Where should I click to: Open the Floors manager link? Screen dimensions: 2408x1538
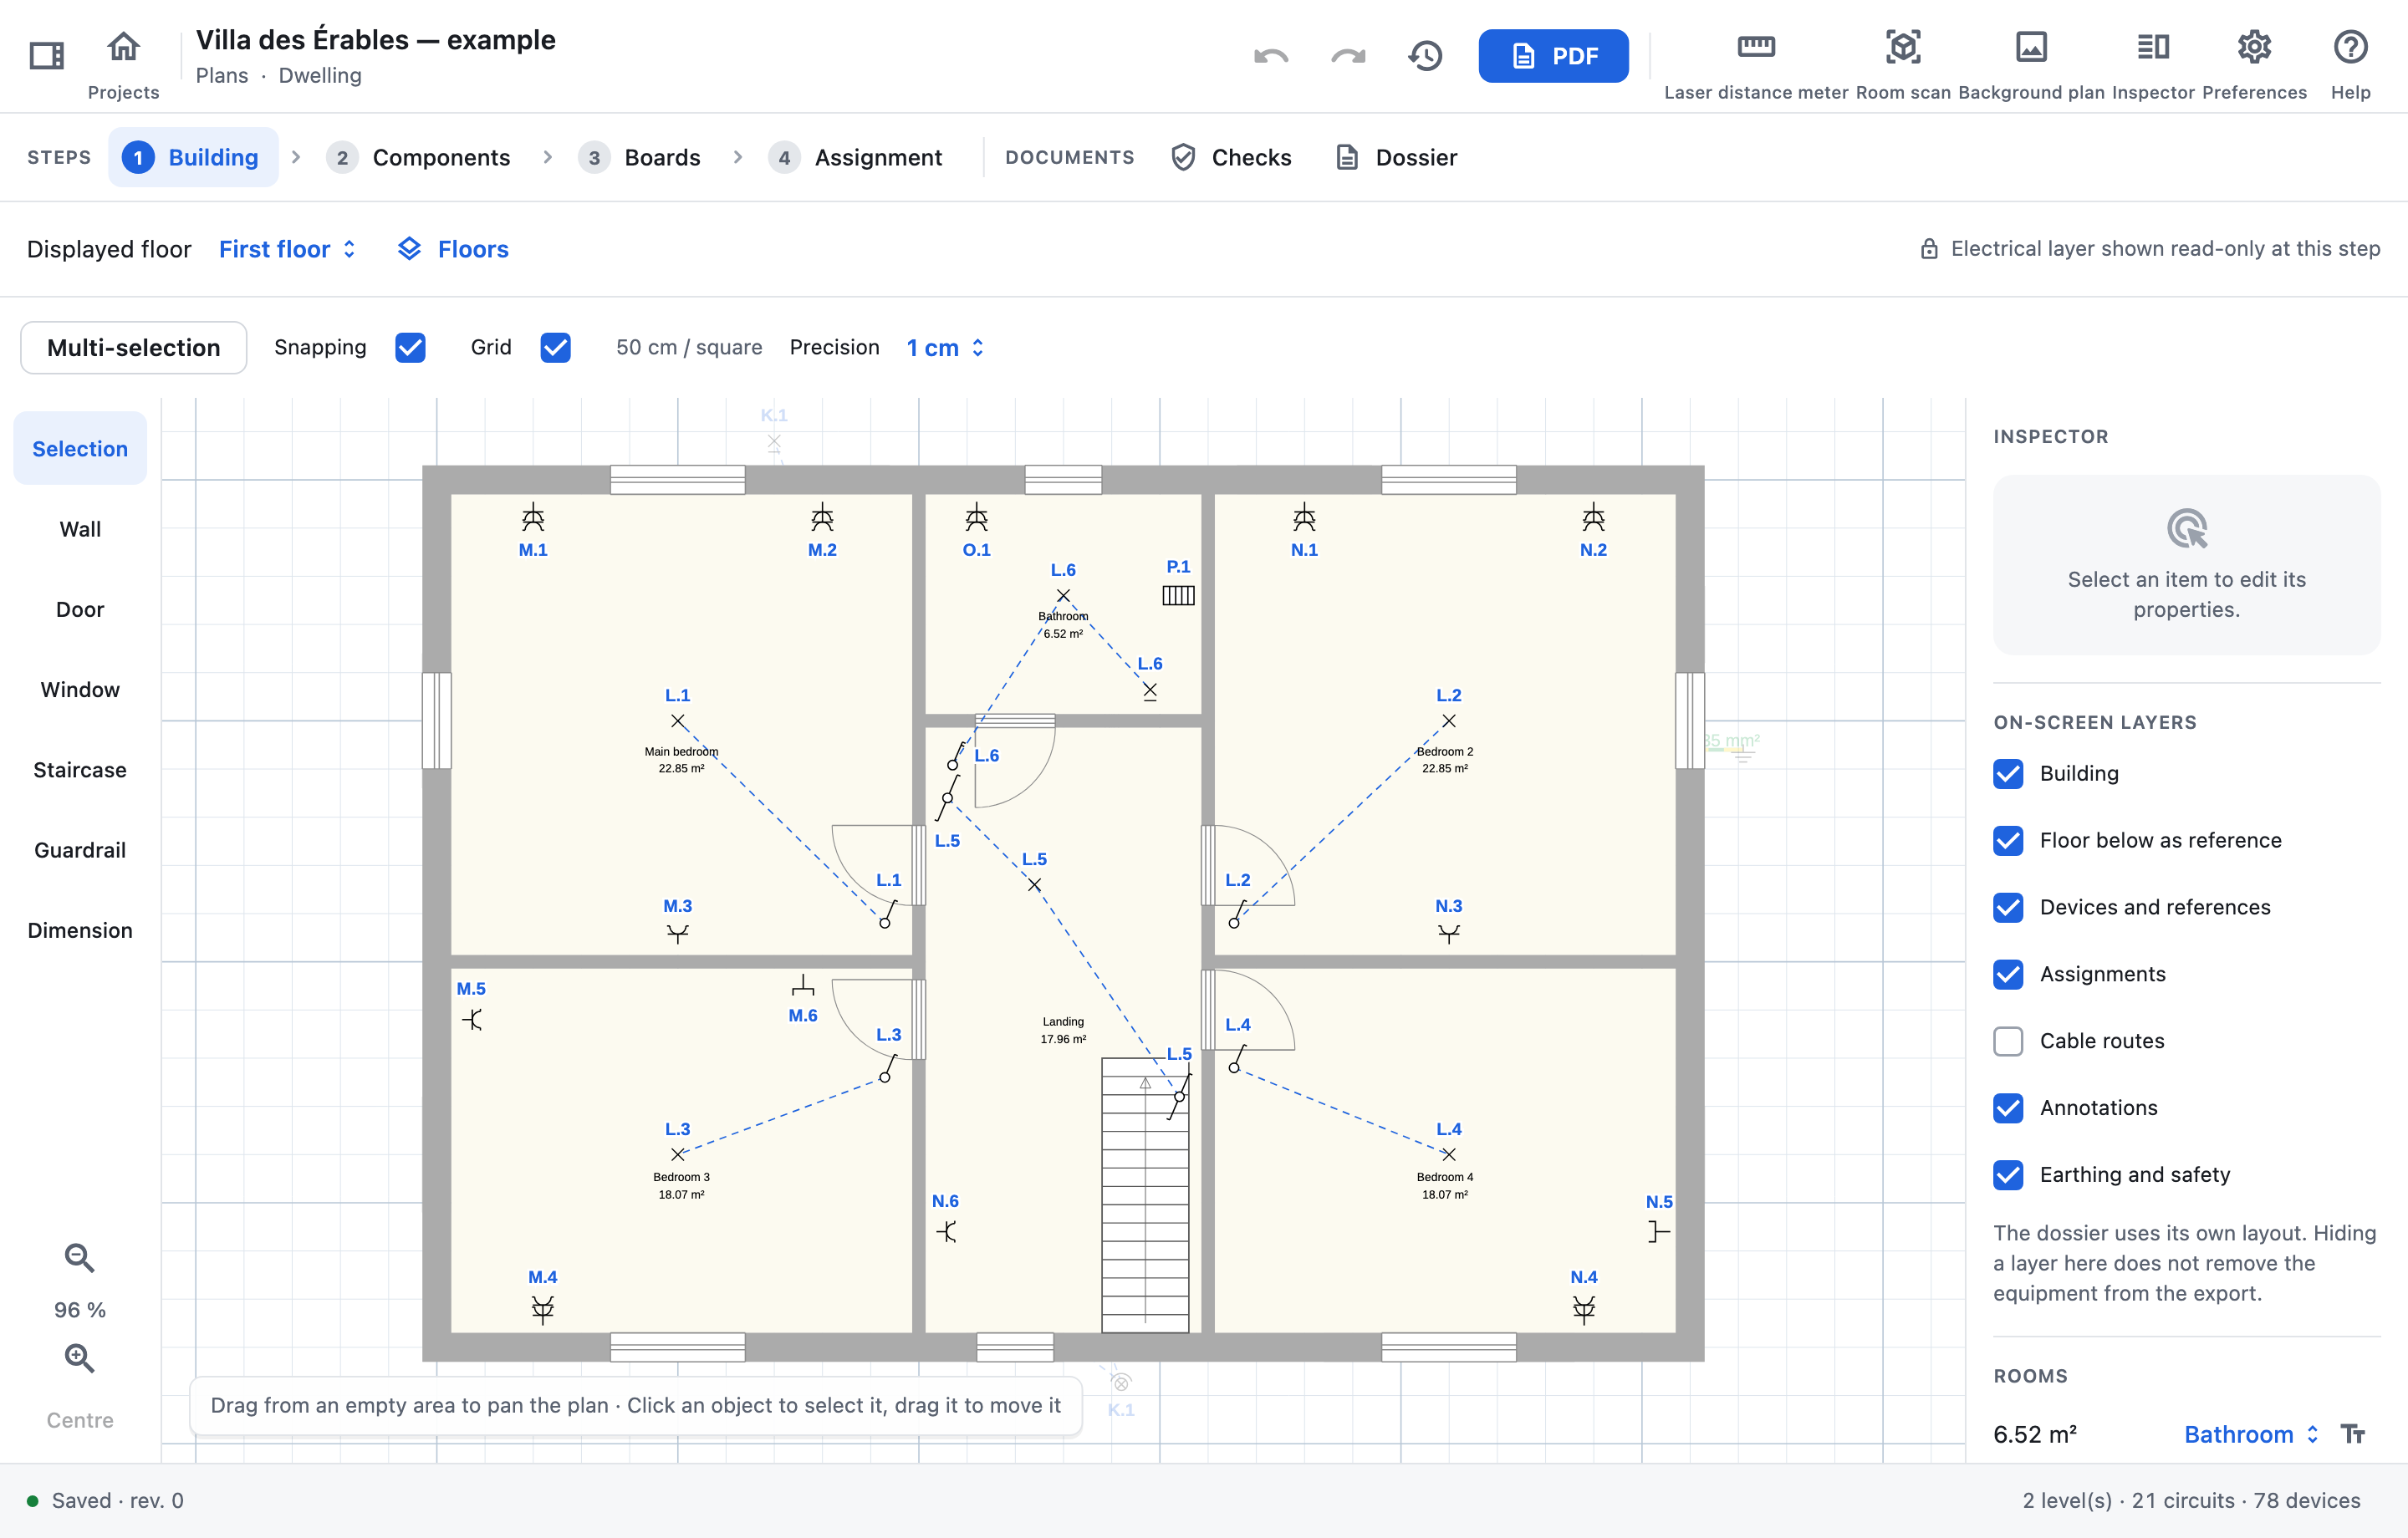click(x=454, y=249)
